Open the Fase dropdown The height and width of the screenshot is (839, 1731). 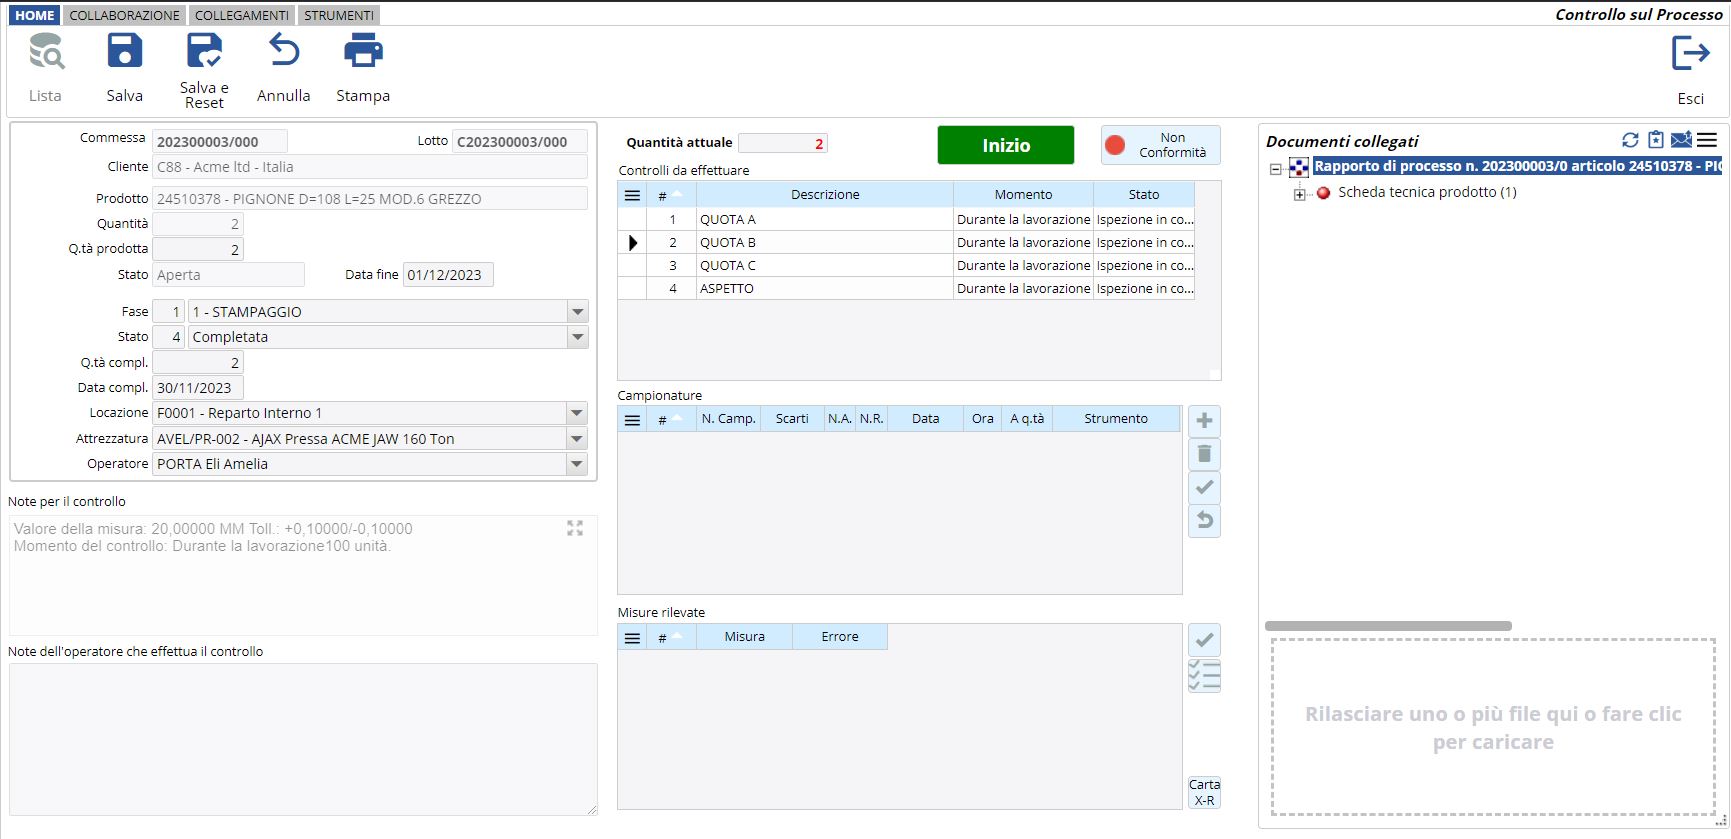click(577, 312)
